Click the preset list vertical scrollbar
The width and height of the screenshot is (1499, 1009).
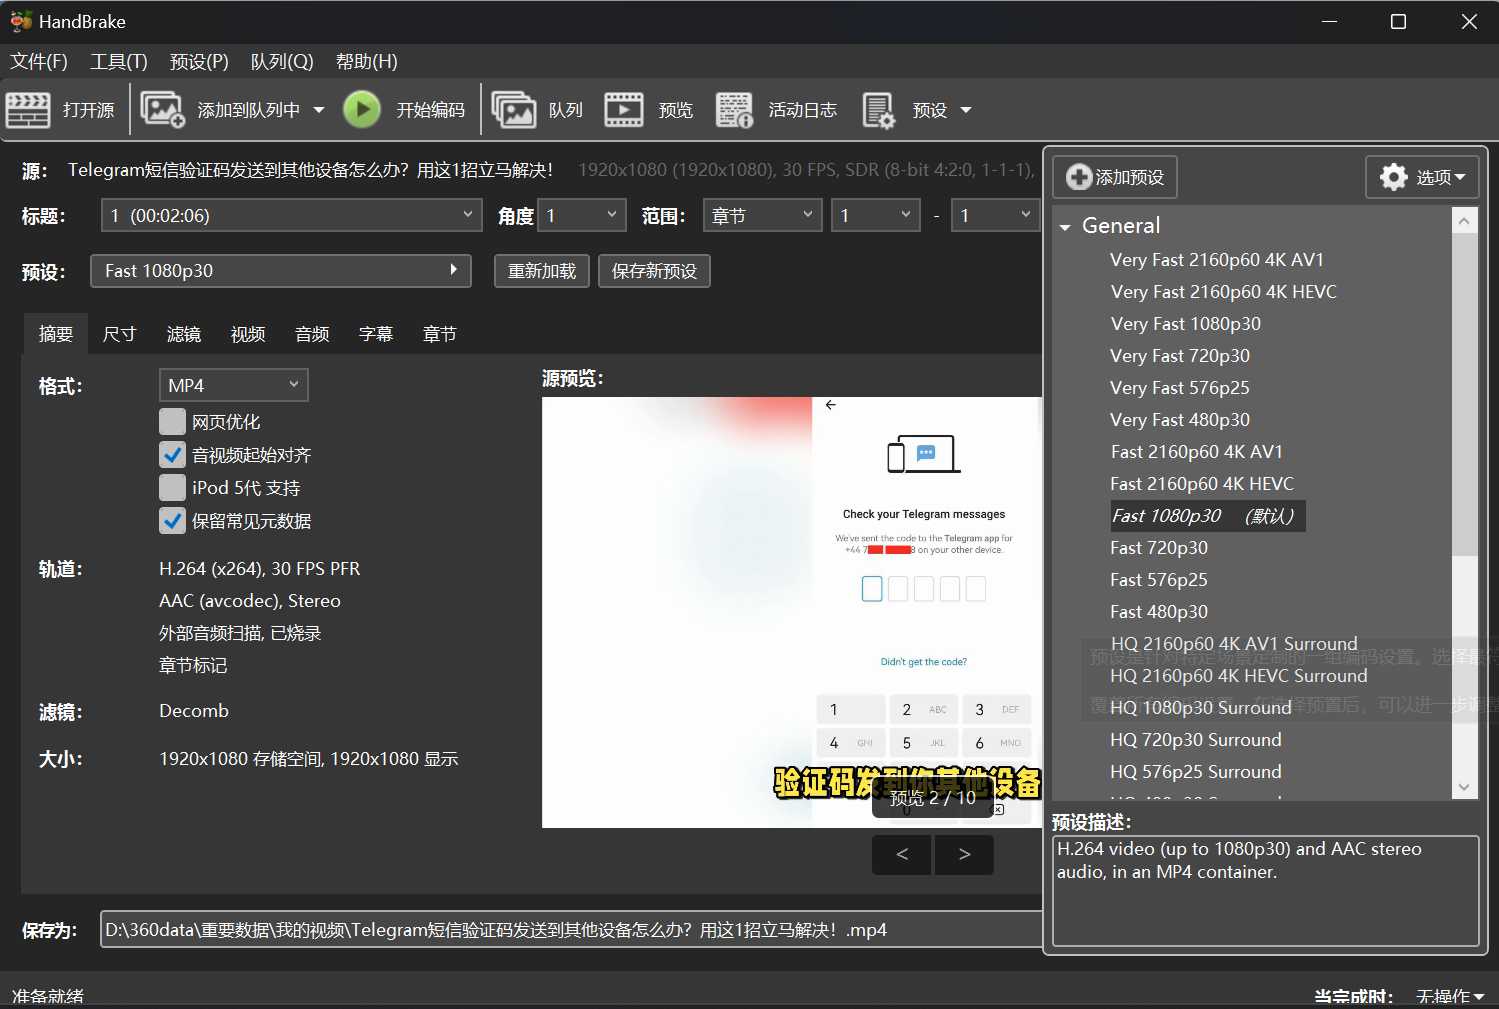[x=1464, y=500]
